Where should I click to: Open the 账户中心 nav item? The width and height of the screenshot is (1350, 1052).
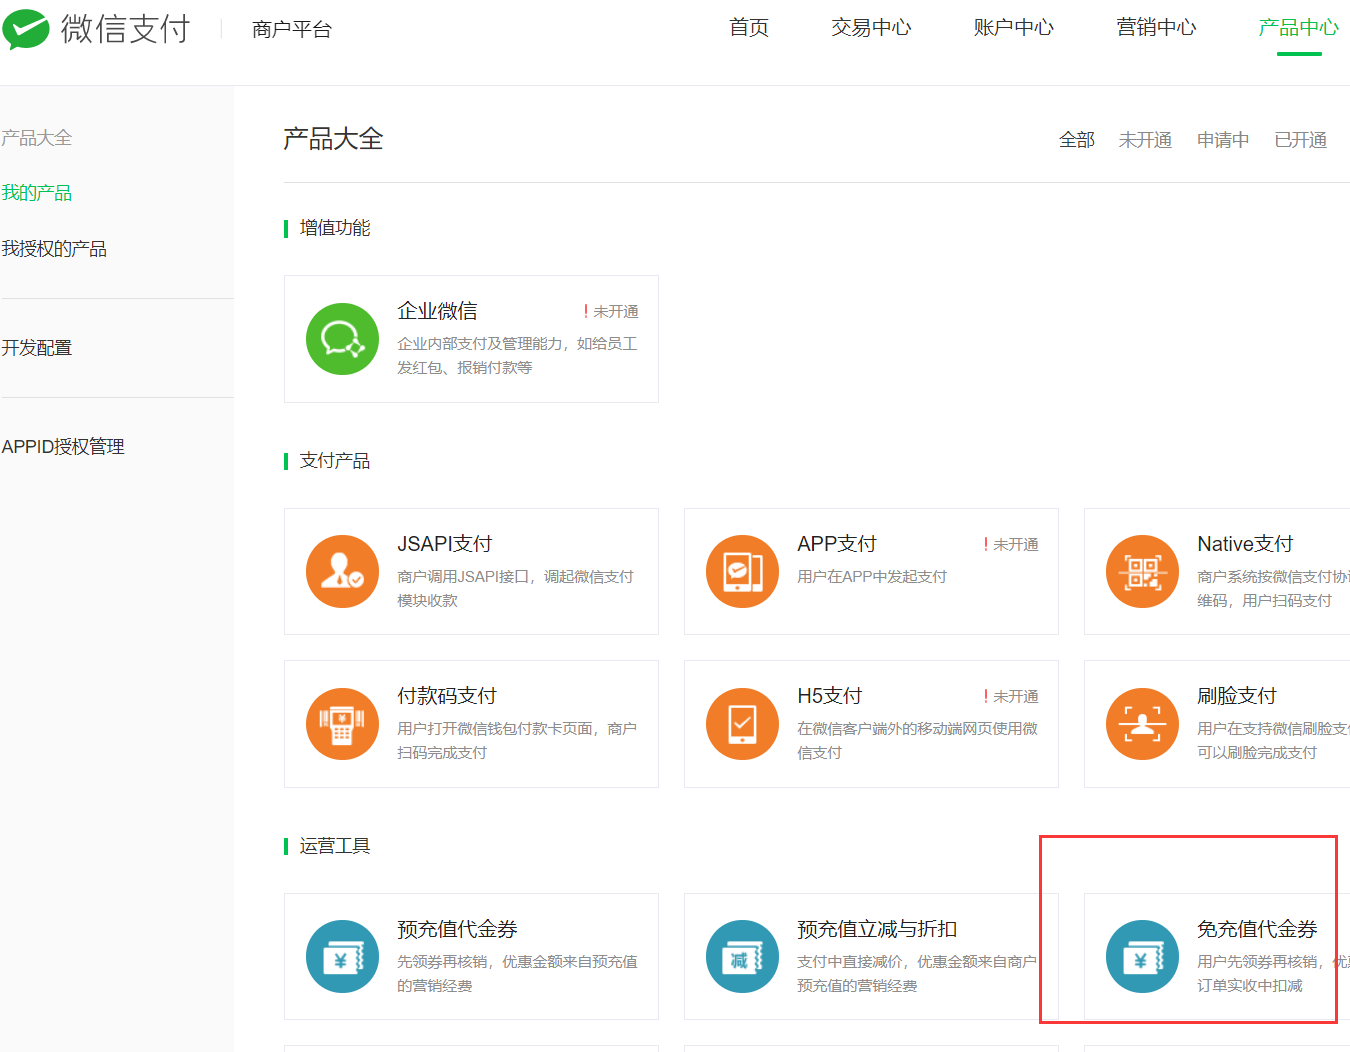click(1014, 28)
